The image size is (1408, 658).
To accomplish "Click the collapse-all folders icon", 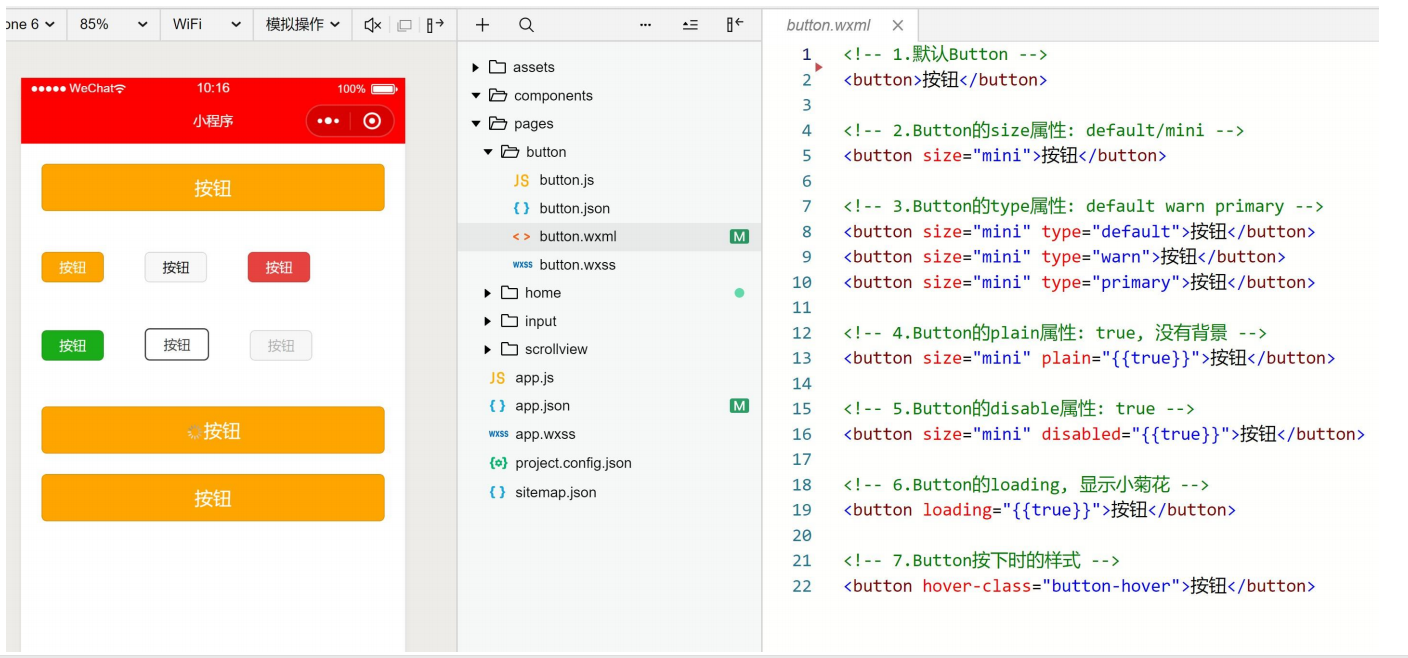I will pos(690,25).
